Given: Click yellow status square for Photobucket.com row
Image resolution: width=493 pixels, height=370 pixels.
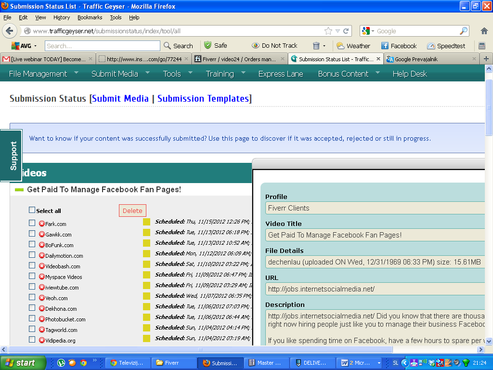Looking at the screenshot, I should 146,317.
